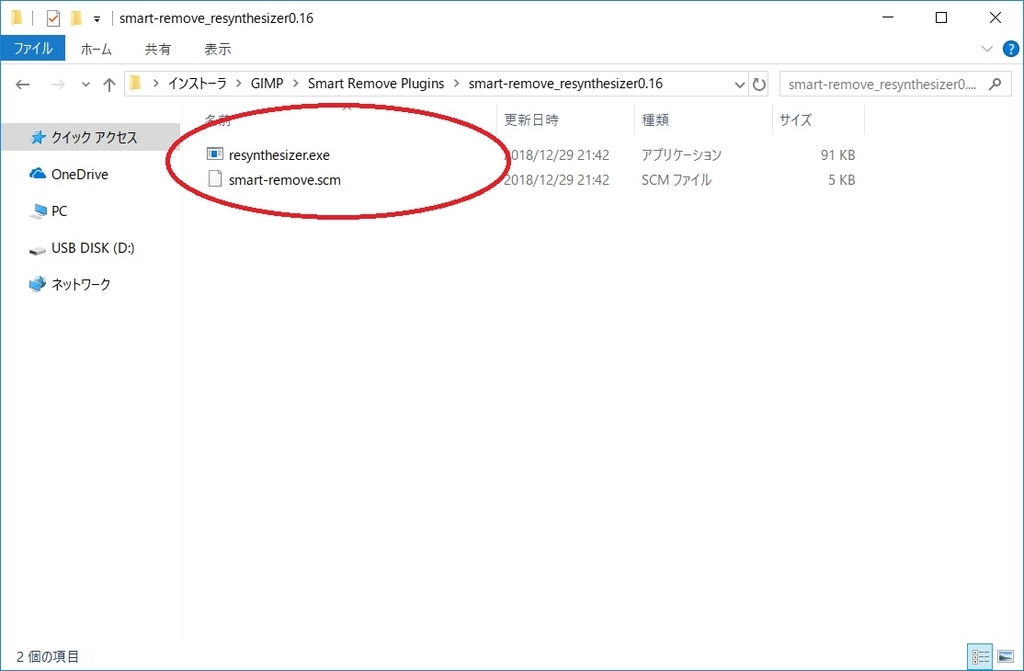
Task: Click the folder icon in address bar
Action: [136, 83]
